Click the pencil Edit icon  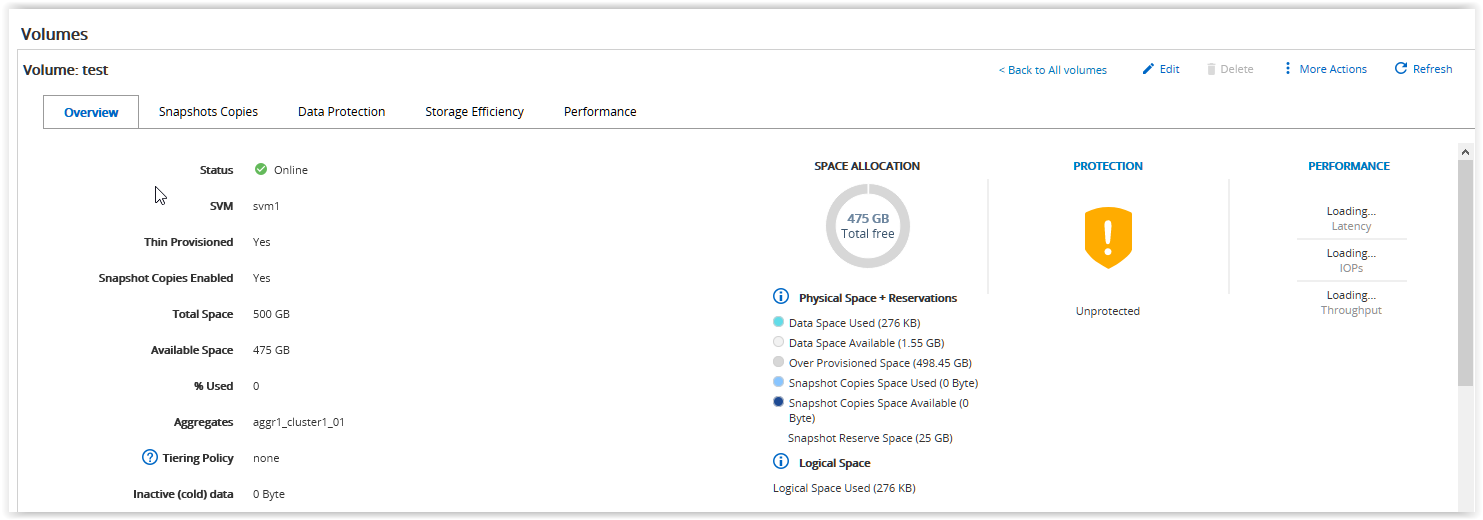(1148, 69)
